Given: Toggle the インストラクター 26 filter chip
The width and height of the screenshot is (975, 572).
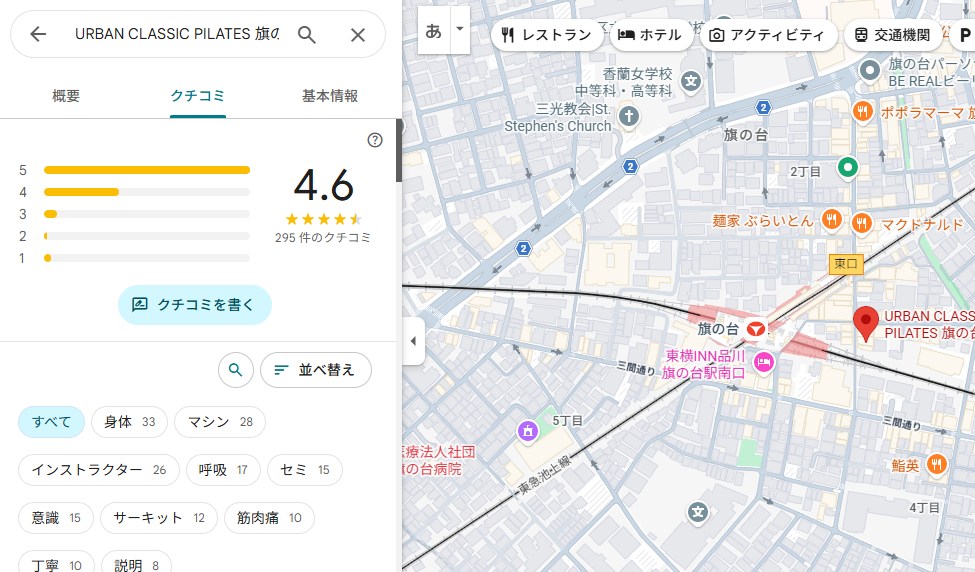Looking at the screenshot, I should point(98,470).
